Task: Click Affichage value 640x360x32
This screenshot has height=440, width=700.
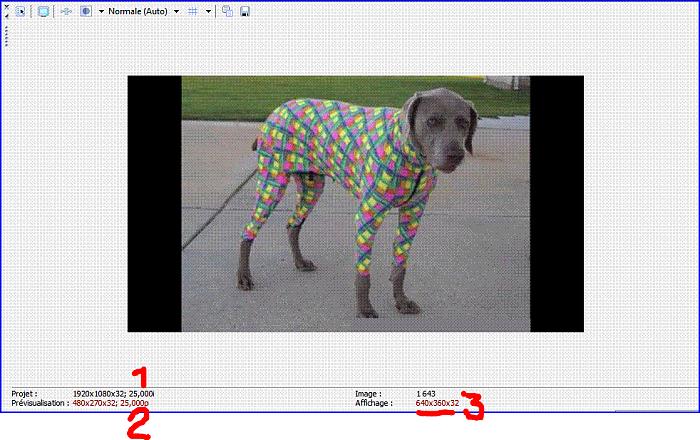Action: [x=437, y=403]
